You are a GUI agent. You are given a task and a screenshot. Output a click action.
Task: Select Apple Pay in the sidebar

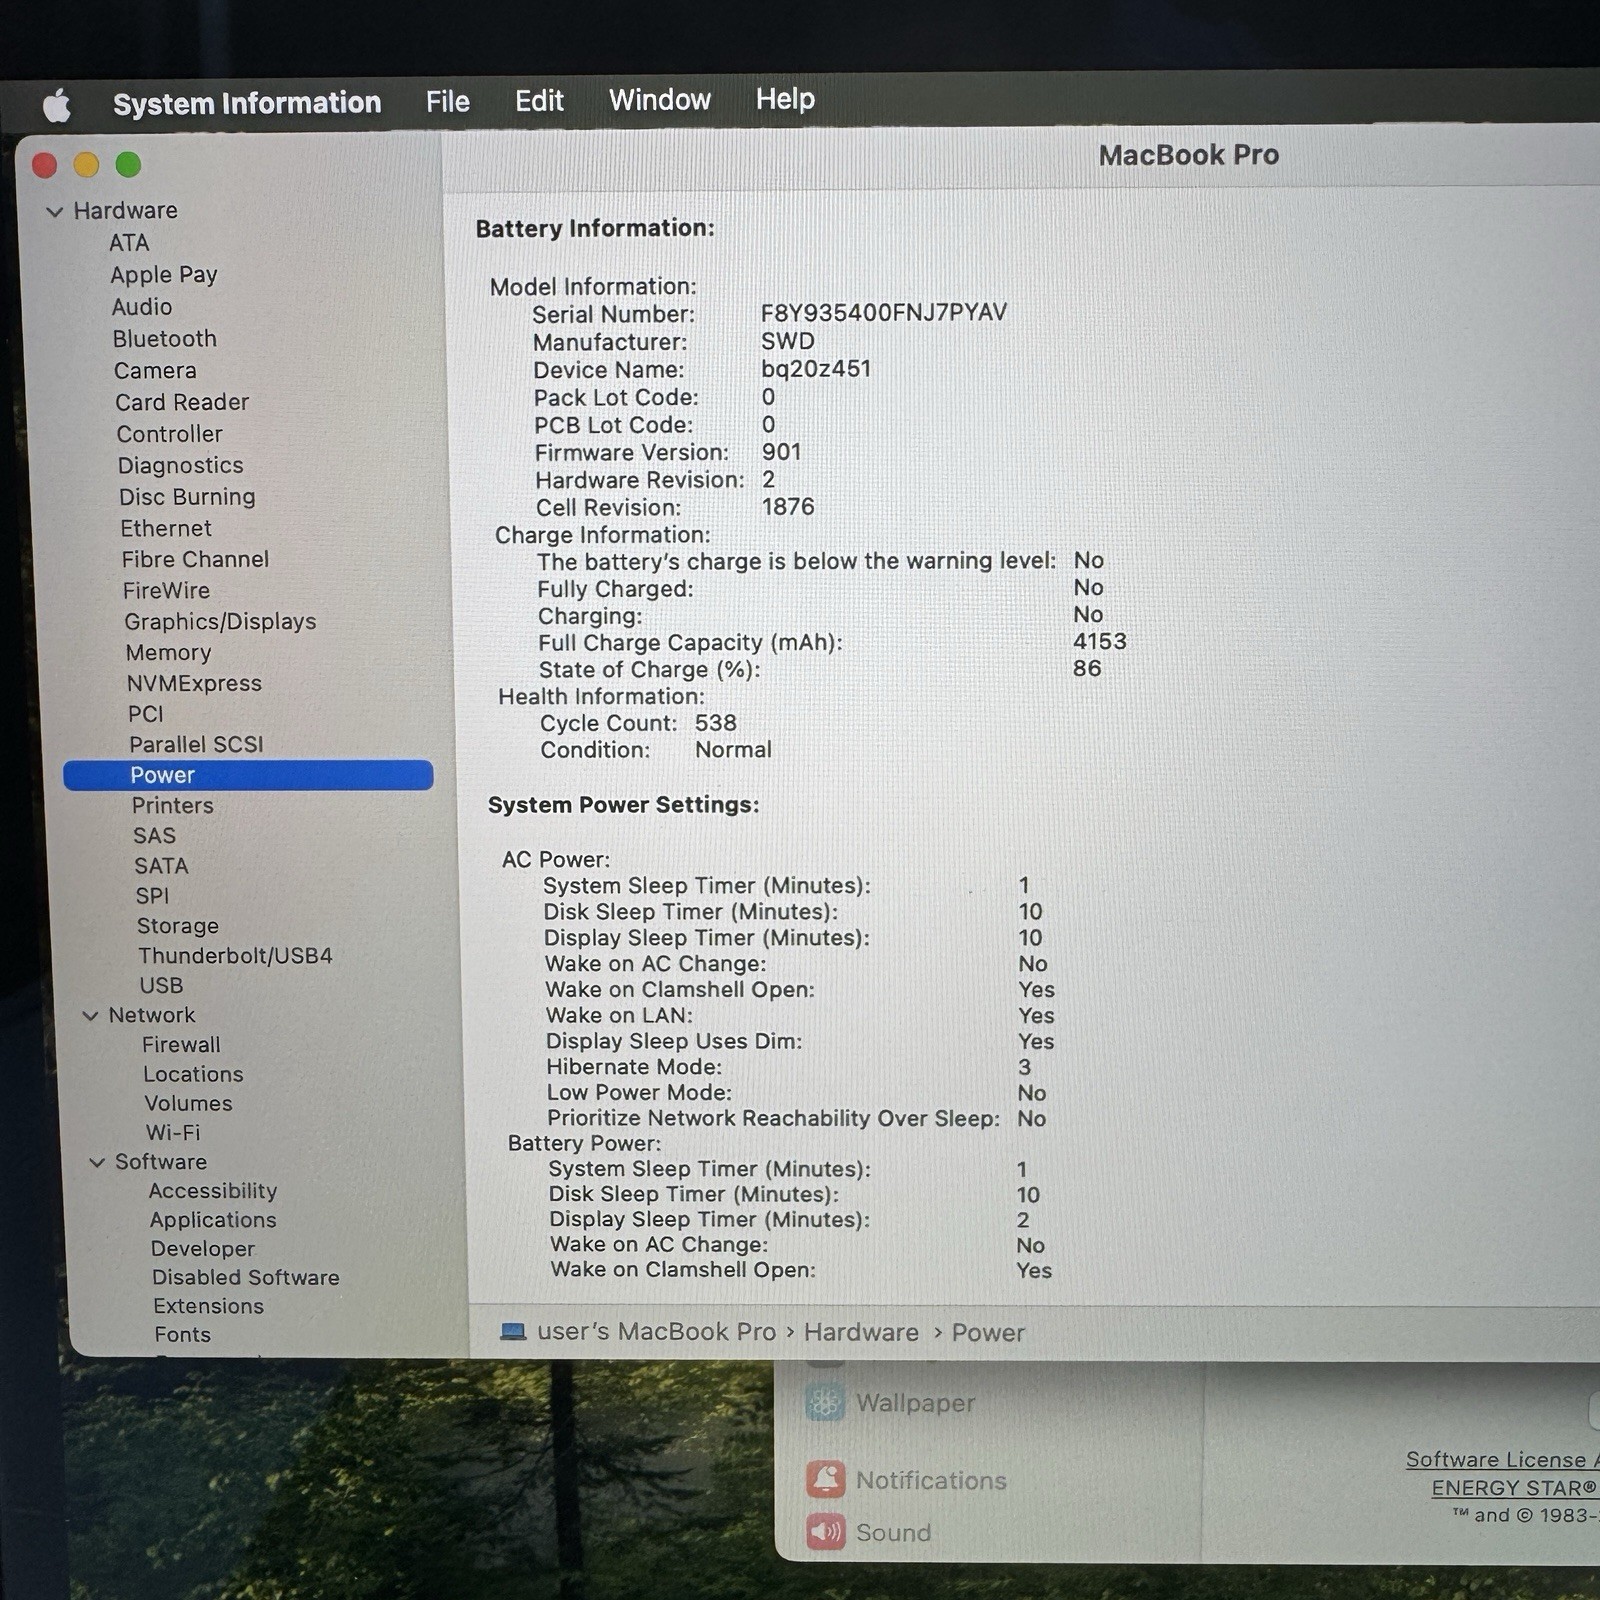(x=164, y=275)
